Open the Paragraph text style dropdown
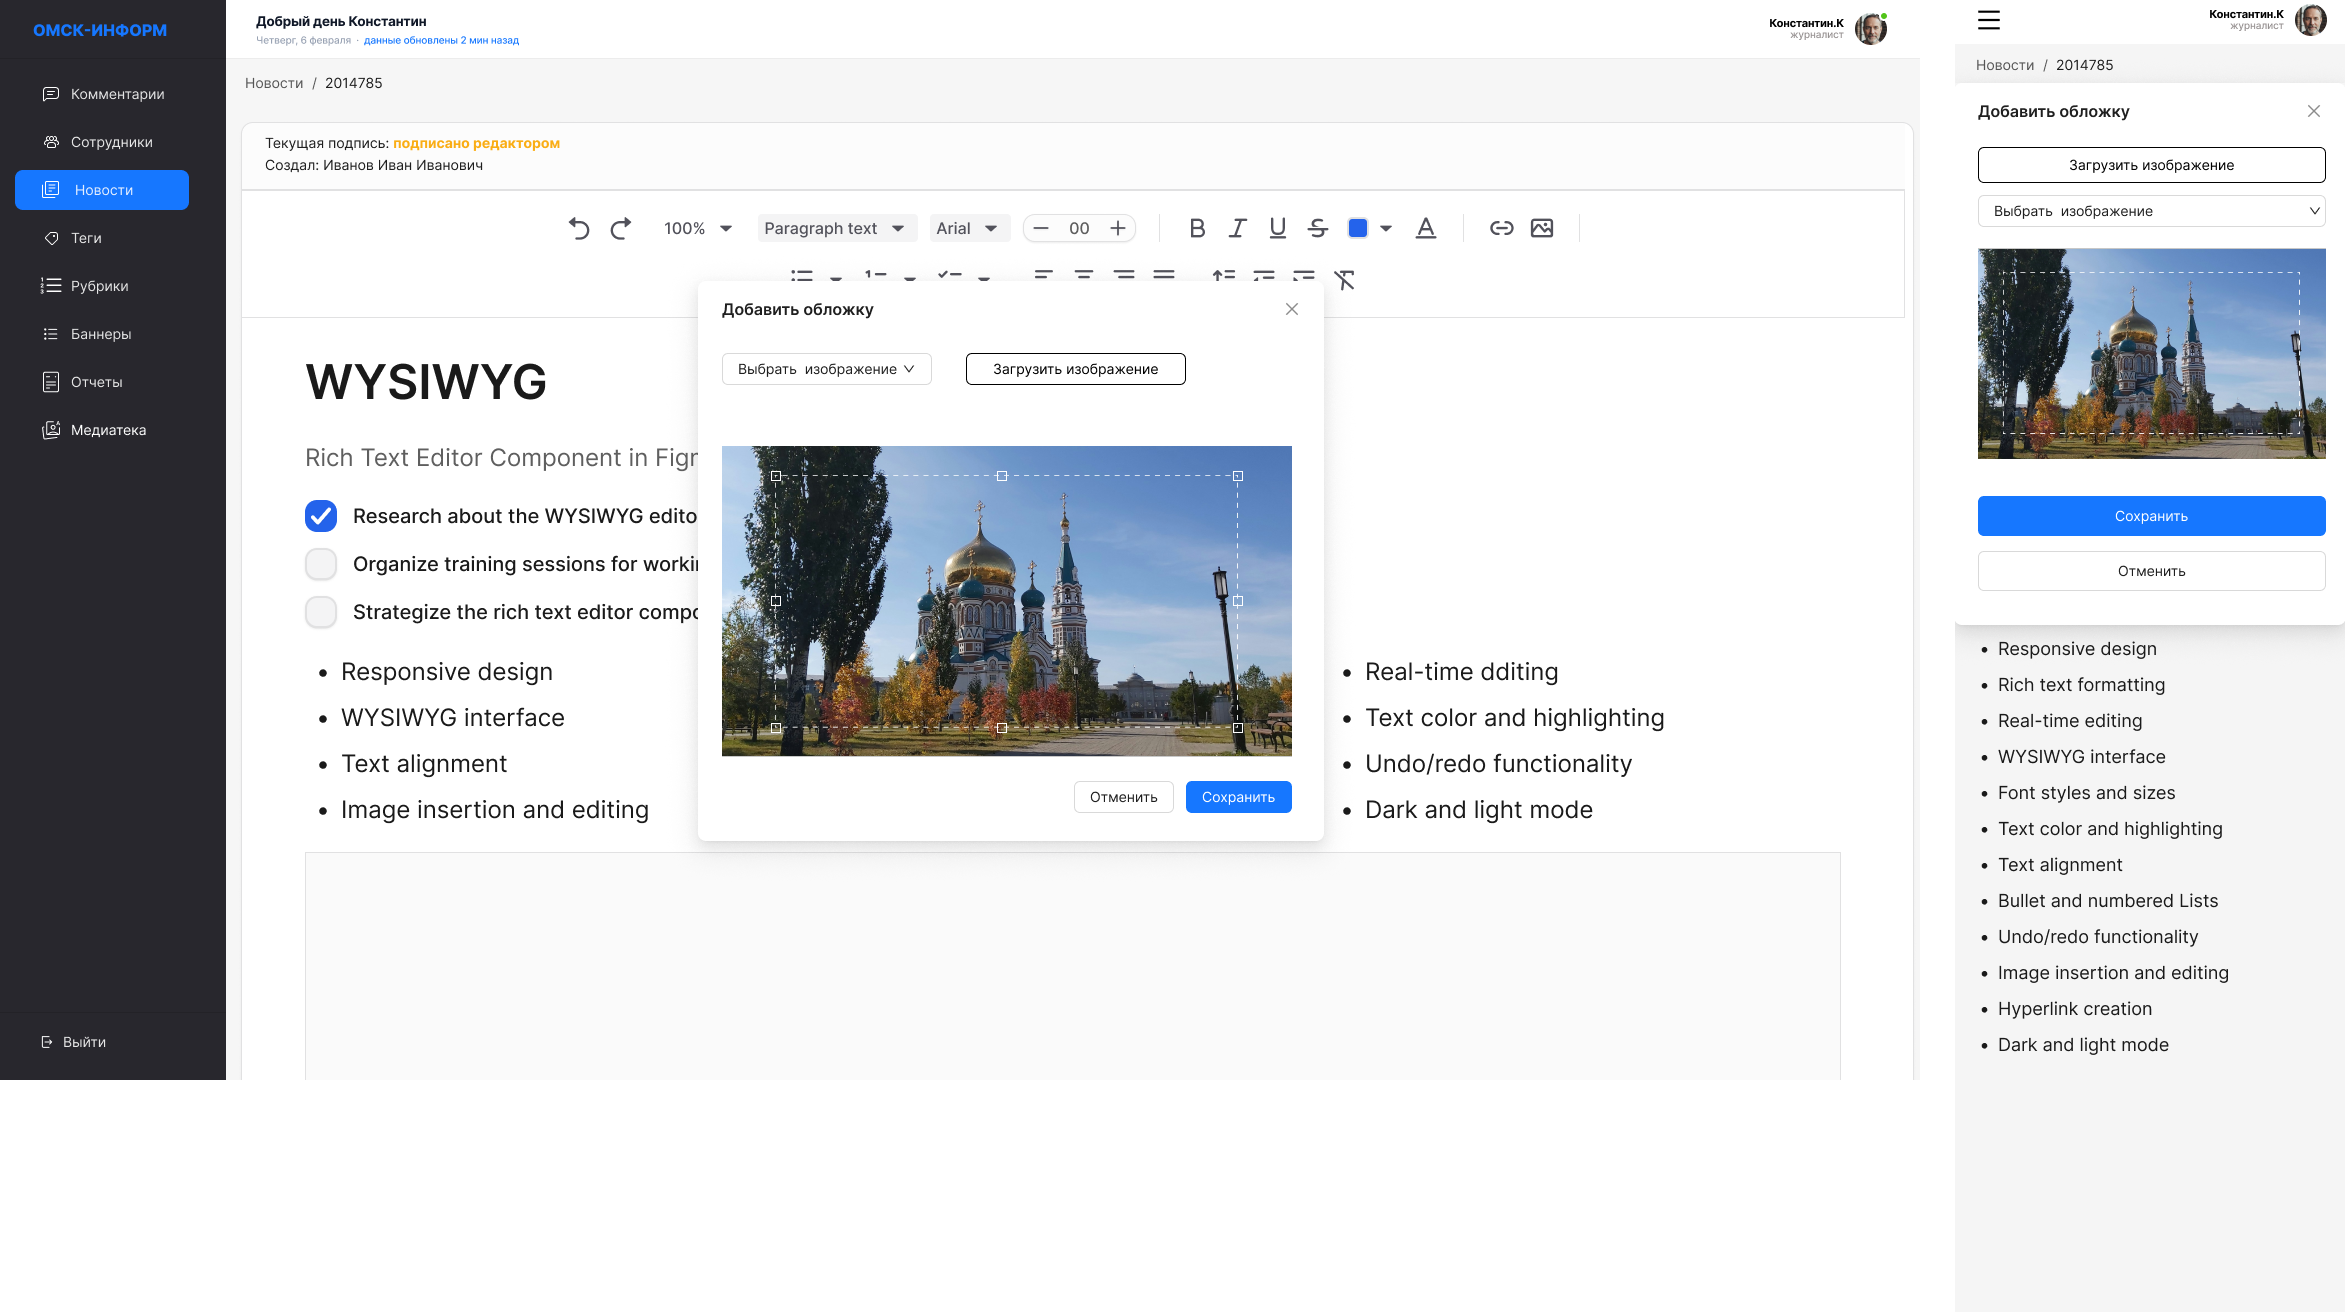Image resolution: width=2345 pixels, height=1312 pixels. tap(835, 228)
